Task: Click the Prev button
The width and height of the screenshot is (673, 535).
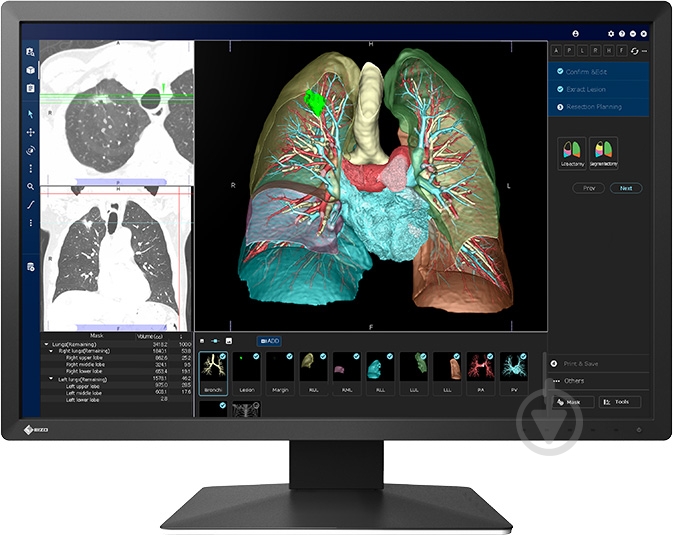Action: [589, 188]
